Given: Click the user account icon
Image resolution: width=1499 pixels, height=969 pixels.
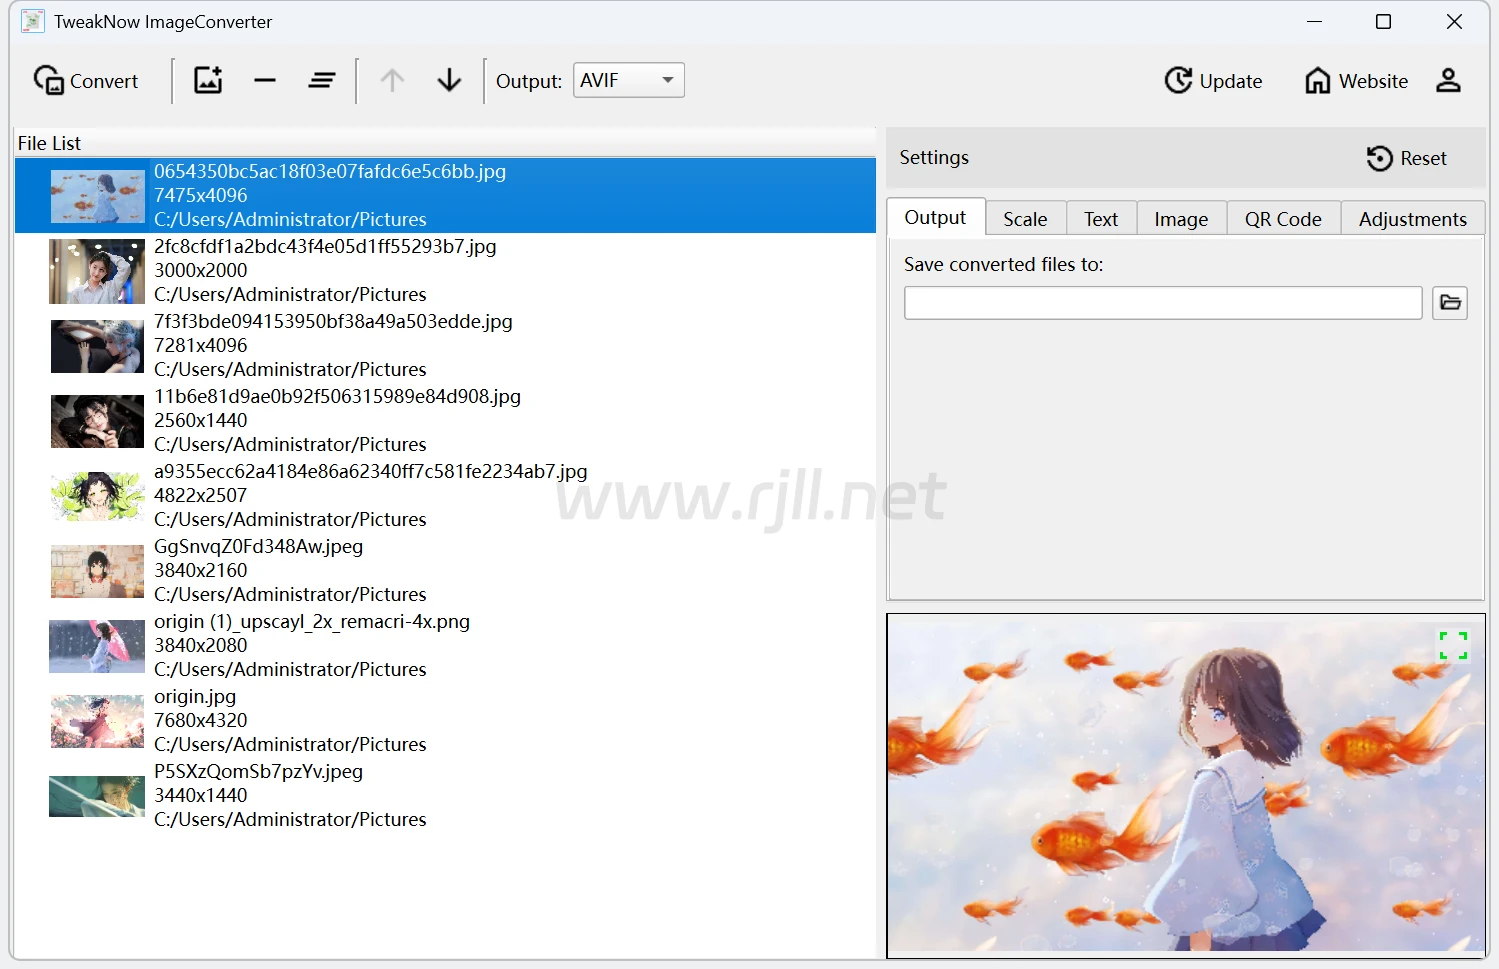Looking at the screenshot, I should (1448, 80).
